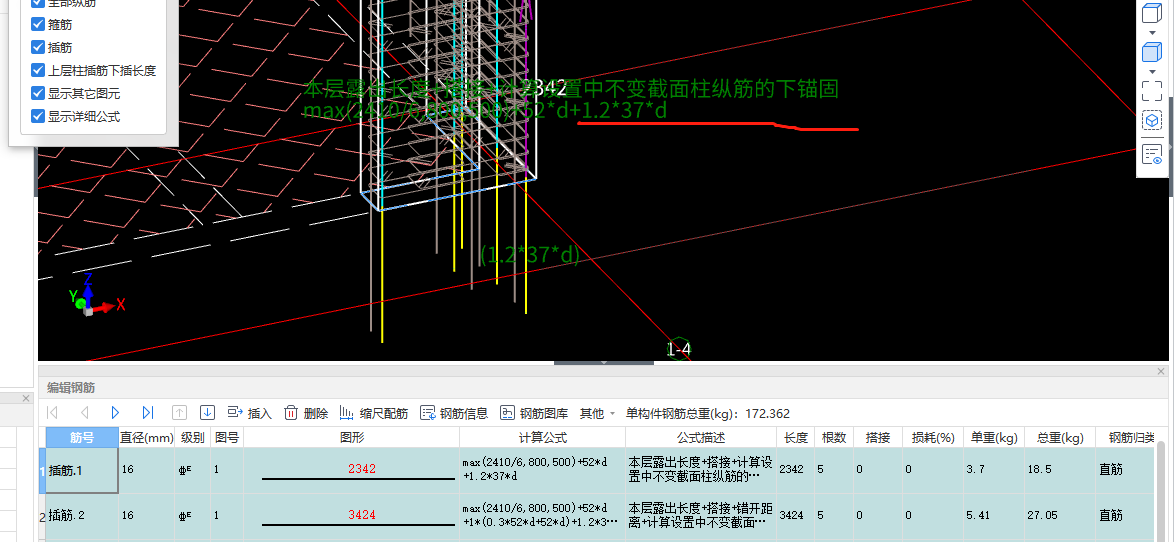1175x542 pixels.
Task: Click the 单构件钢筋总重 total label
Action: coord(707,413)
